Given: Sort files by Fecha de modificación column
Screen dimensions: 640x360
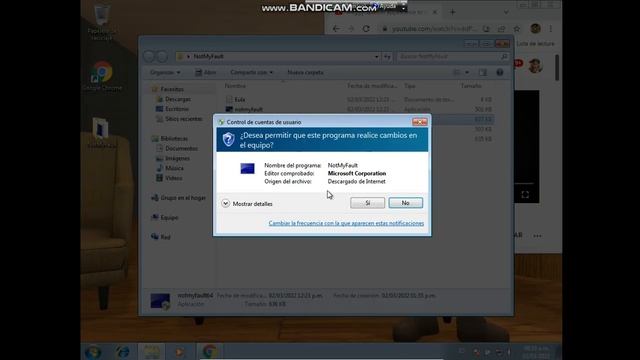Looking at the screenshot, I should click(x=372, y=86).
